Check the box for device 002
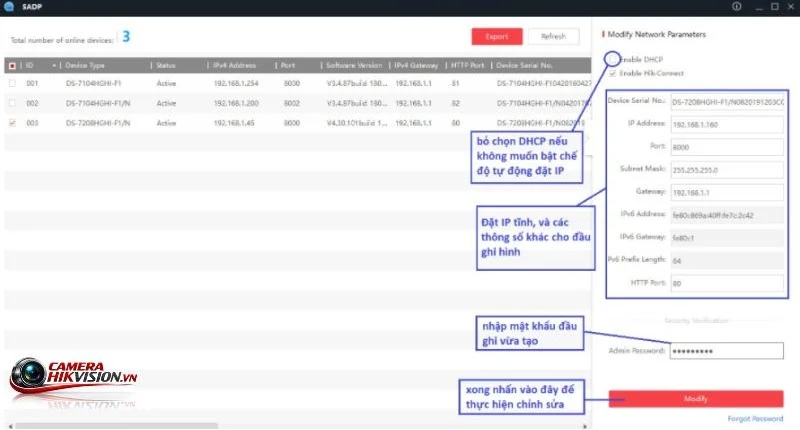Viewport: 800px width, 430px height. point(12,103)
